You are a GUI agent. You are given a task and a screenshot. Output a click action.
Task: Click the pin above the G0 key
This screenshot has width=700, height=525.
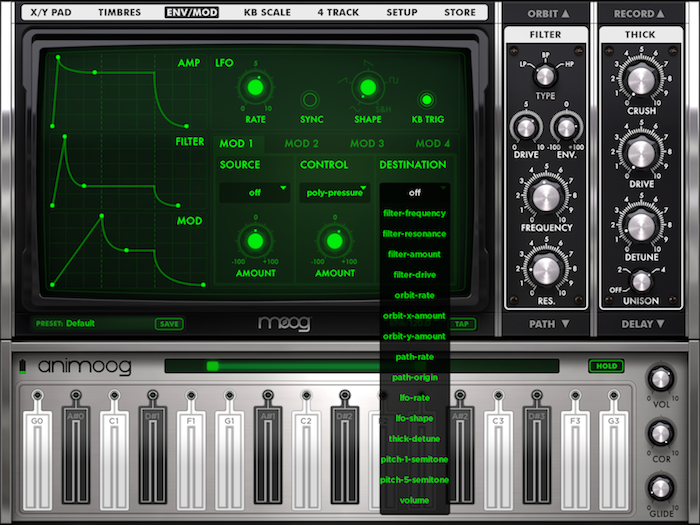click(x=38, y=396)
